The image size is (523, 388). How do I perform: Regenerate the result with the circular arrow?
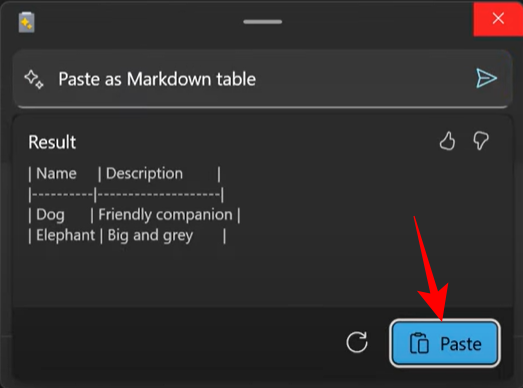click(357, 342)
